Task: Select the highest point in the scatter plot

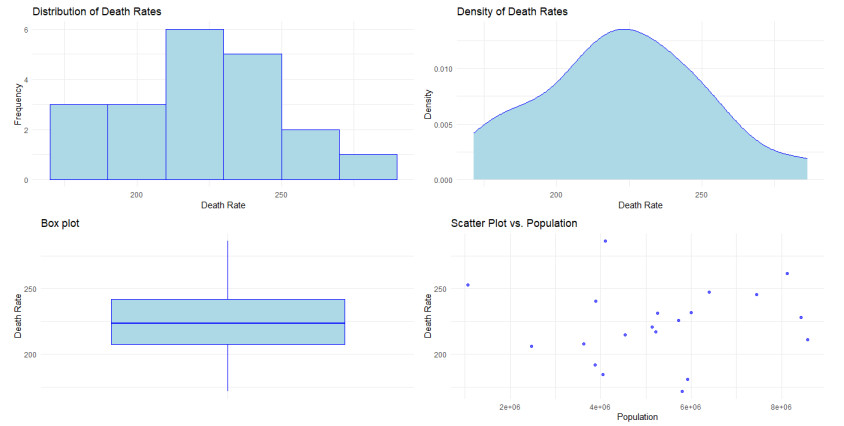Action: (x=605, y=241)
